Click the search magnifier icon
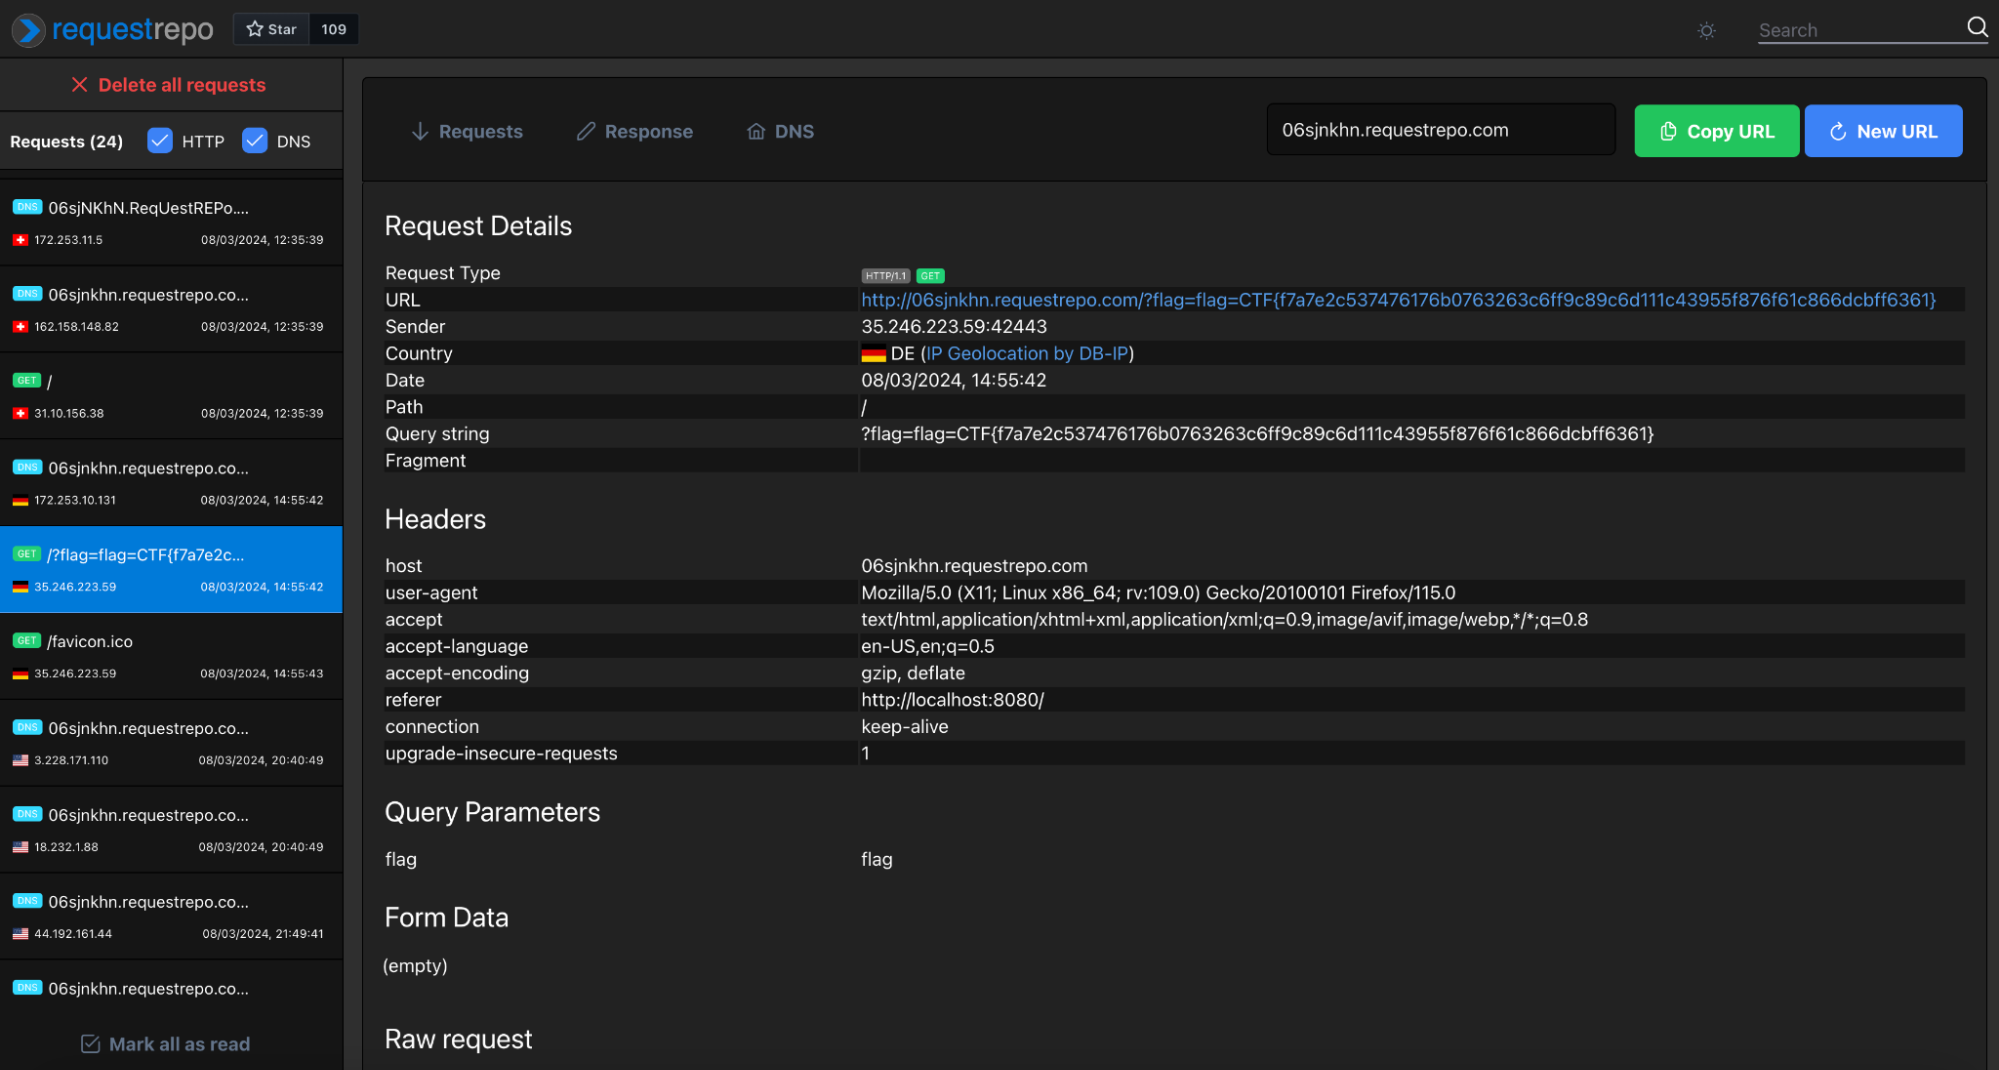Viewport: 1999px width, 1070px height. [x=1976, y=28]
